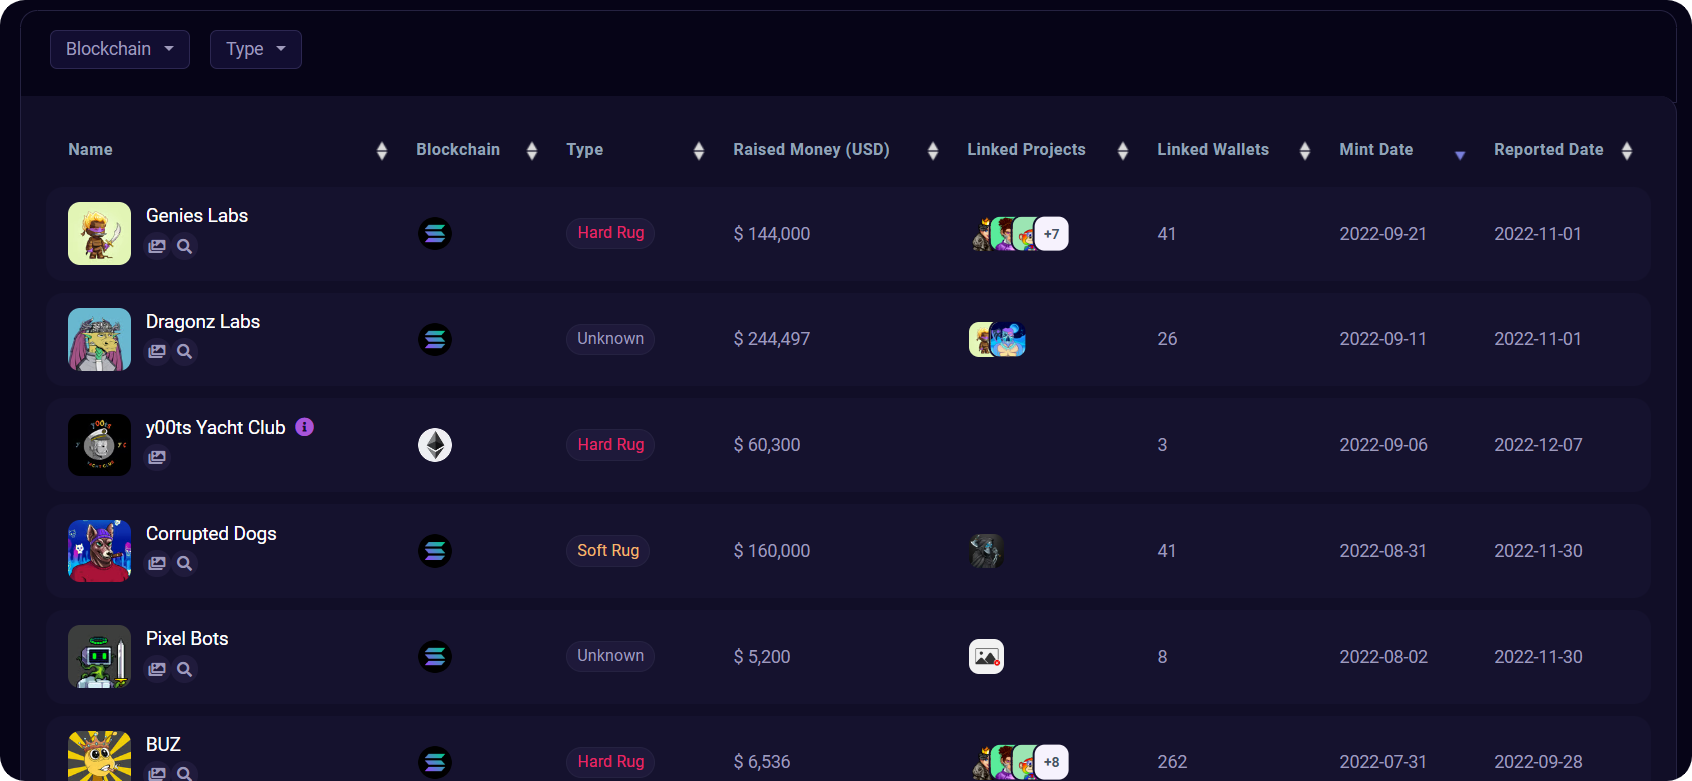Open BUZ project name link

(x=163, y=745)
